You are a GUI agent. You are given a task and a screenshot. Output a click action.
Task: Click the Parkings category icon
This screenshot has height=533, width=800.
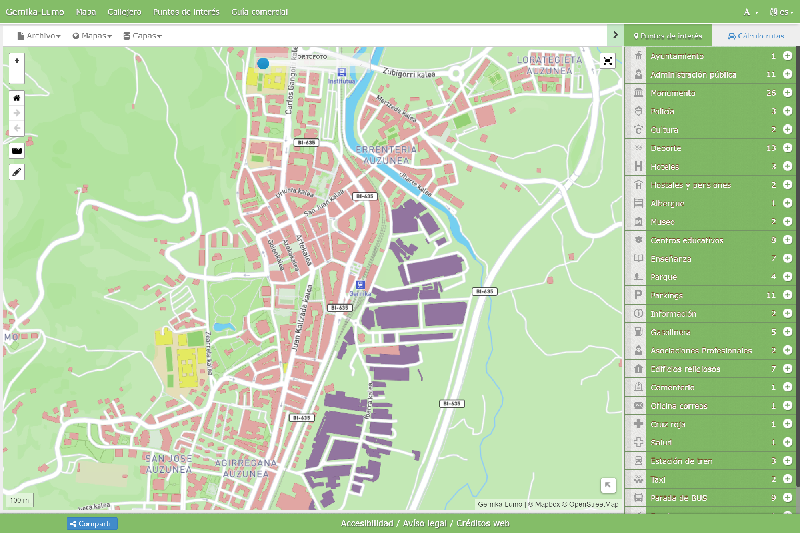tap(638, 295)
